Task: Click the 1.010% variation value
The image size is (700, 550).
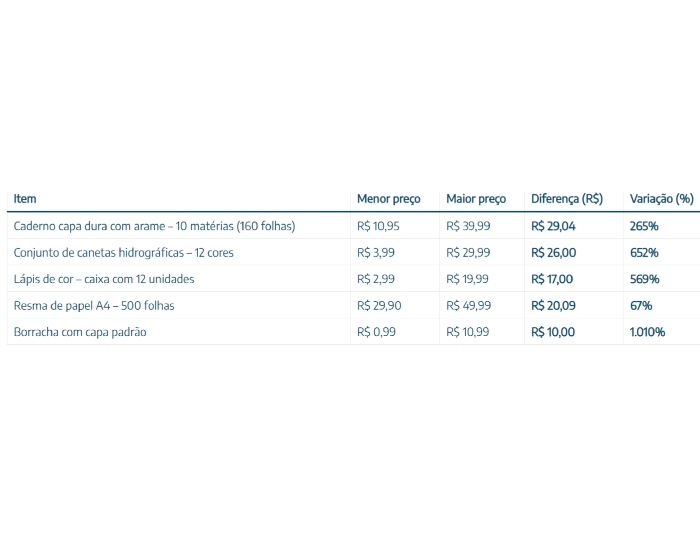Action: (647, 332)
